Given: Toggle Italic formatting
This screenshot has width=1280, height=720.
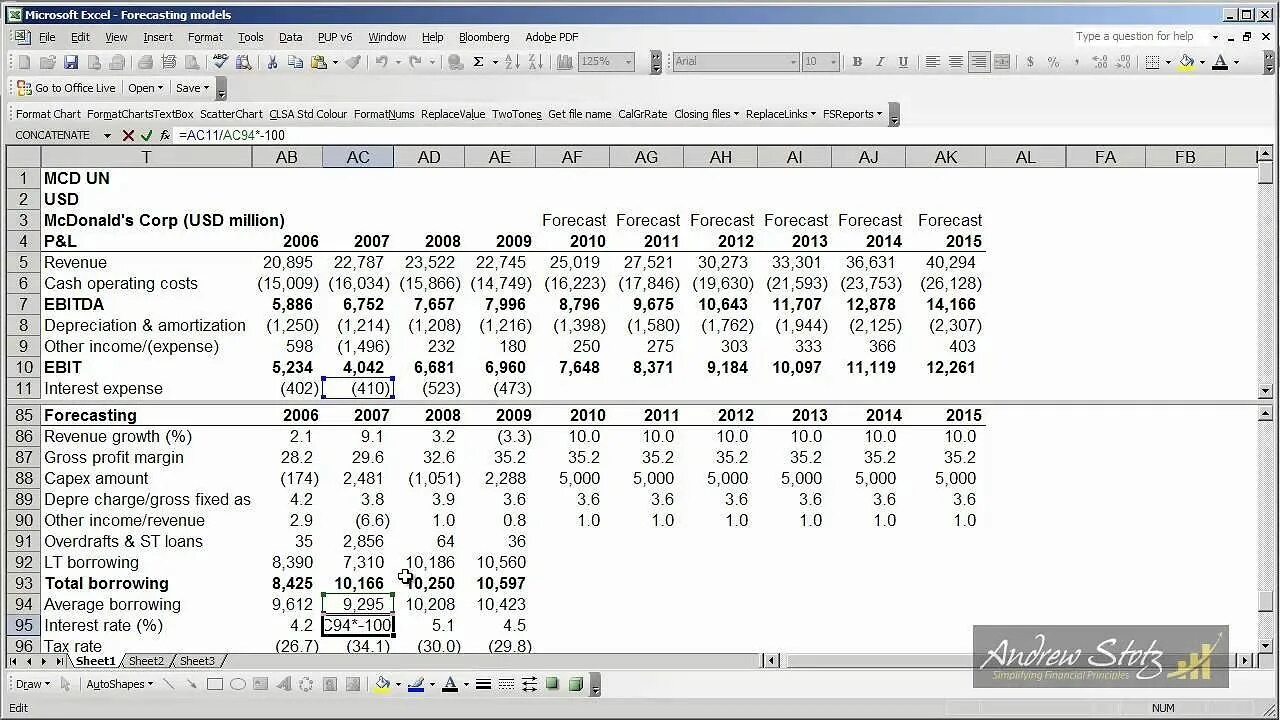Looking at the screenshot, I should click(x=880, y=62).
